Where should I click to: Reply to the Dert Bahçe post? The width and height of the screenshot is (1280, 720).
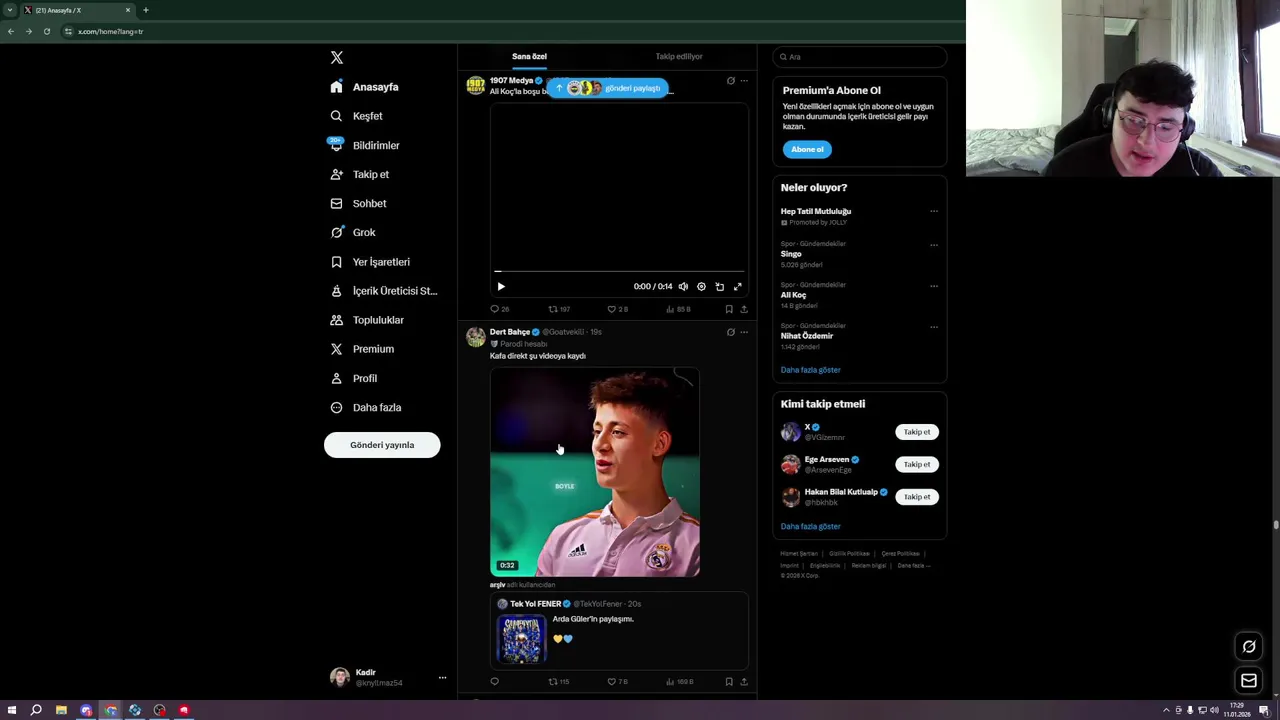click(x=494, y=682)
